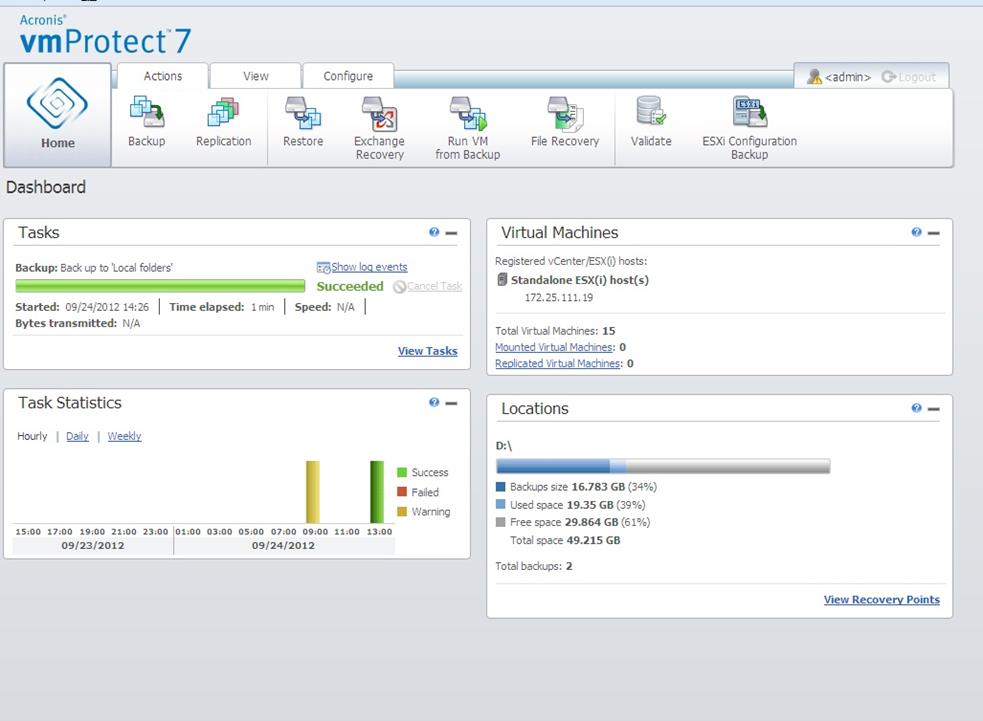Click the D:\ location label
The image size is (983, 721).
503,446
